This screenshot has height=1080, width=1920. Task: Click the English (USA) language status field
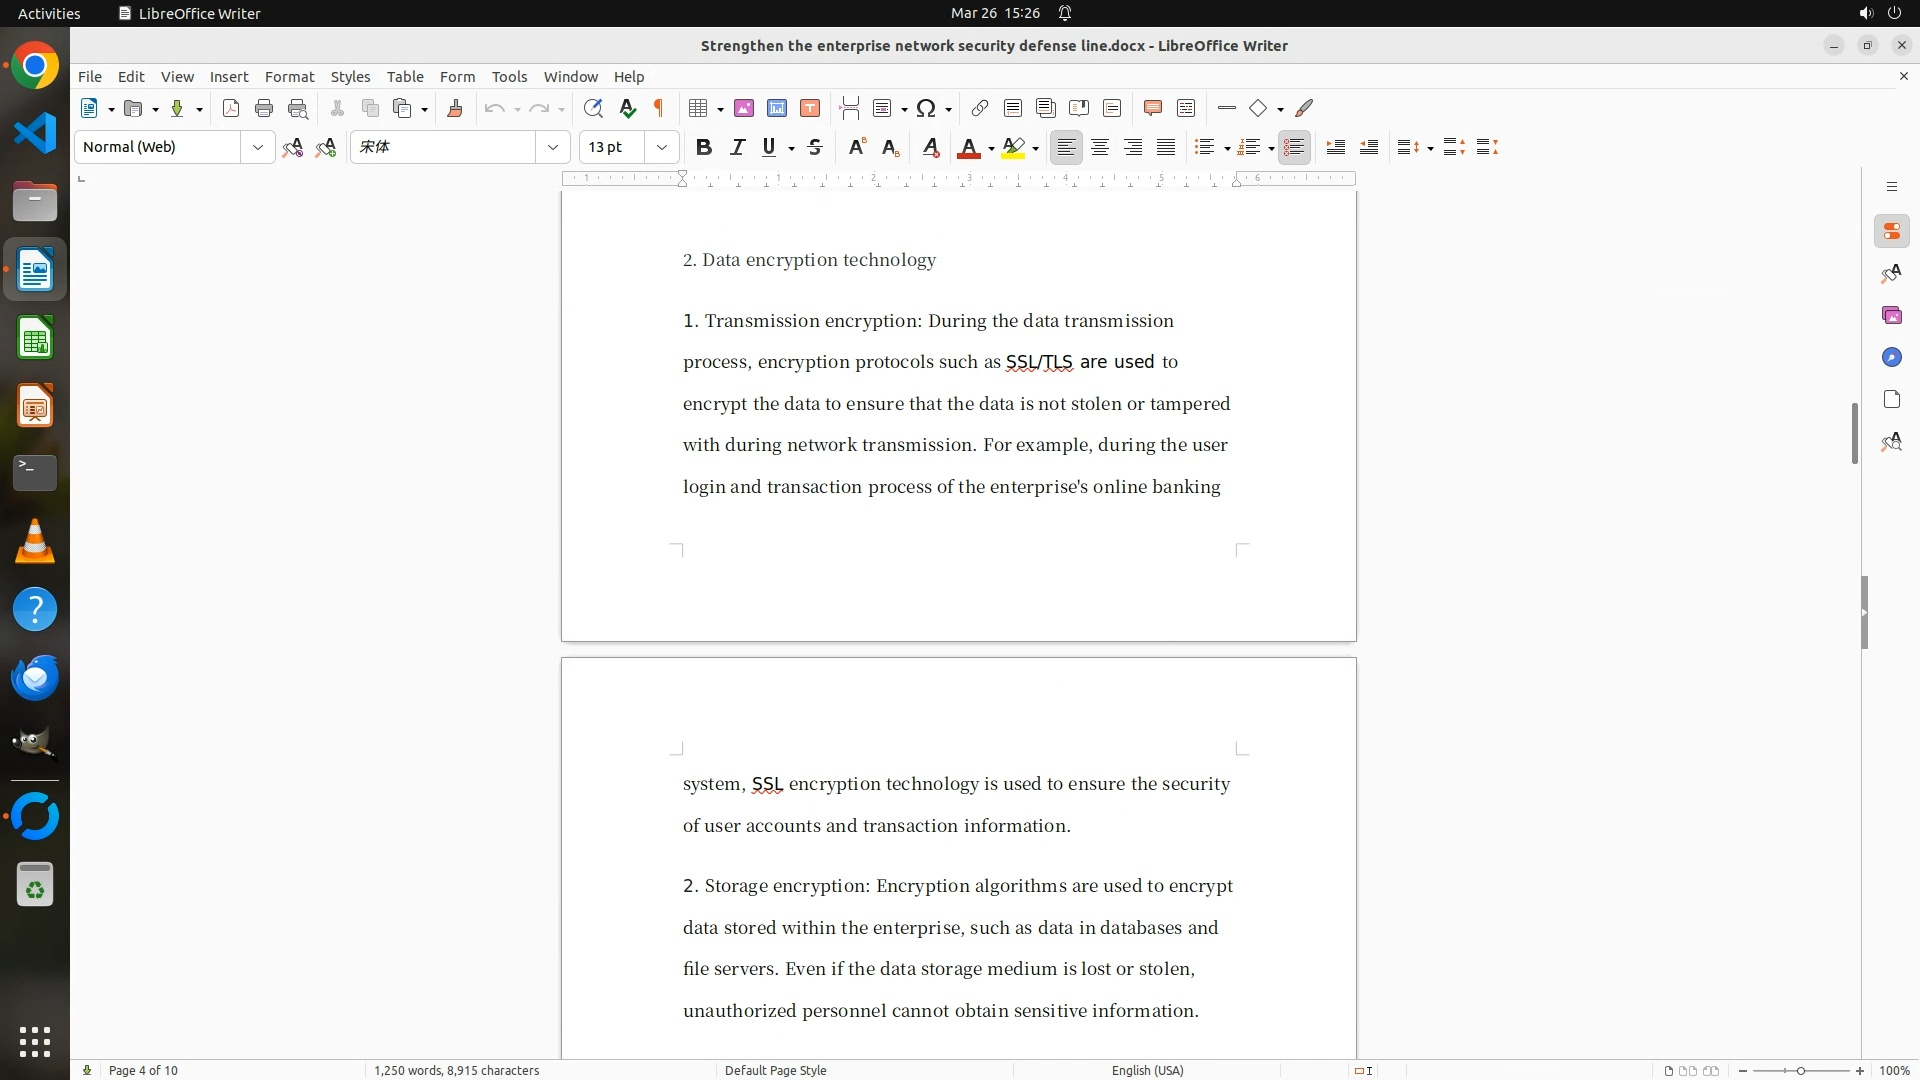pyautogui.click(x=1147, y=1070)
